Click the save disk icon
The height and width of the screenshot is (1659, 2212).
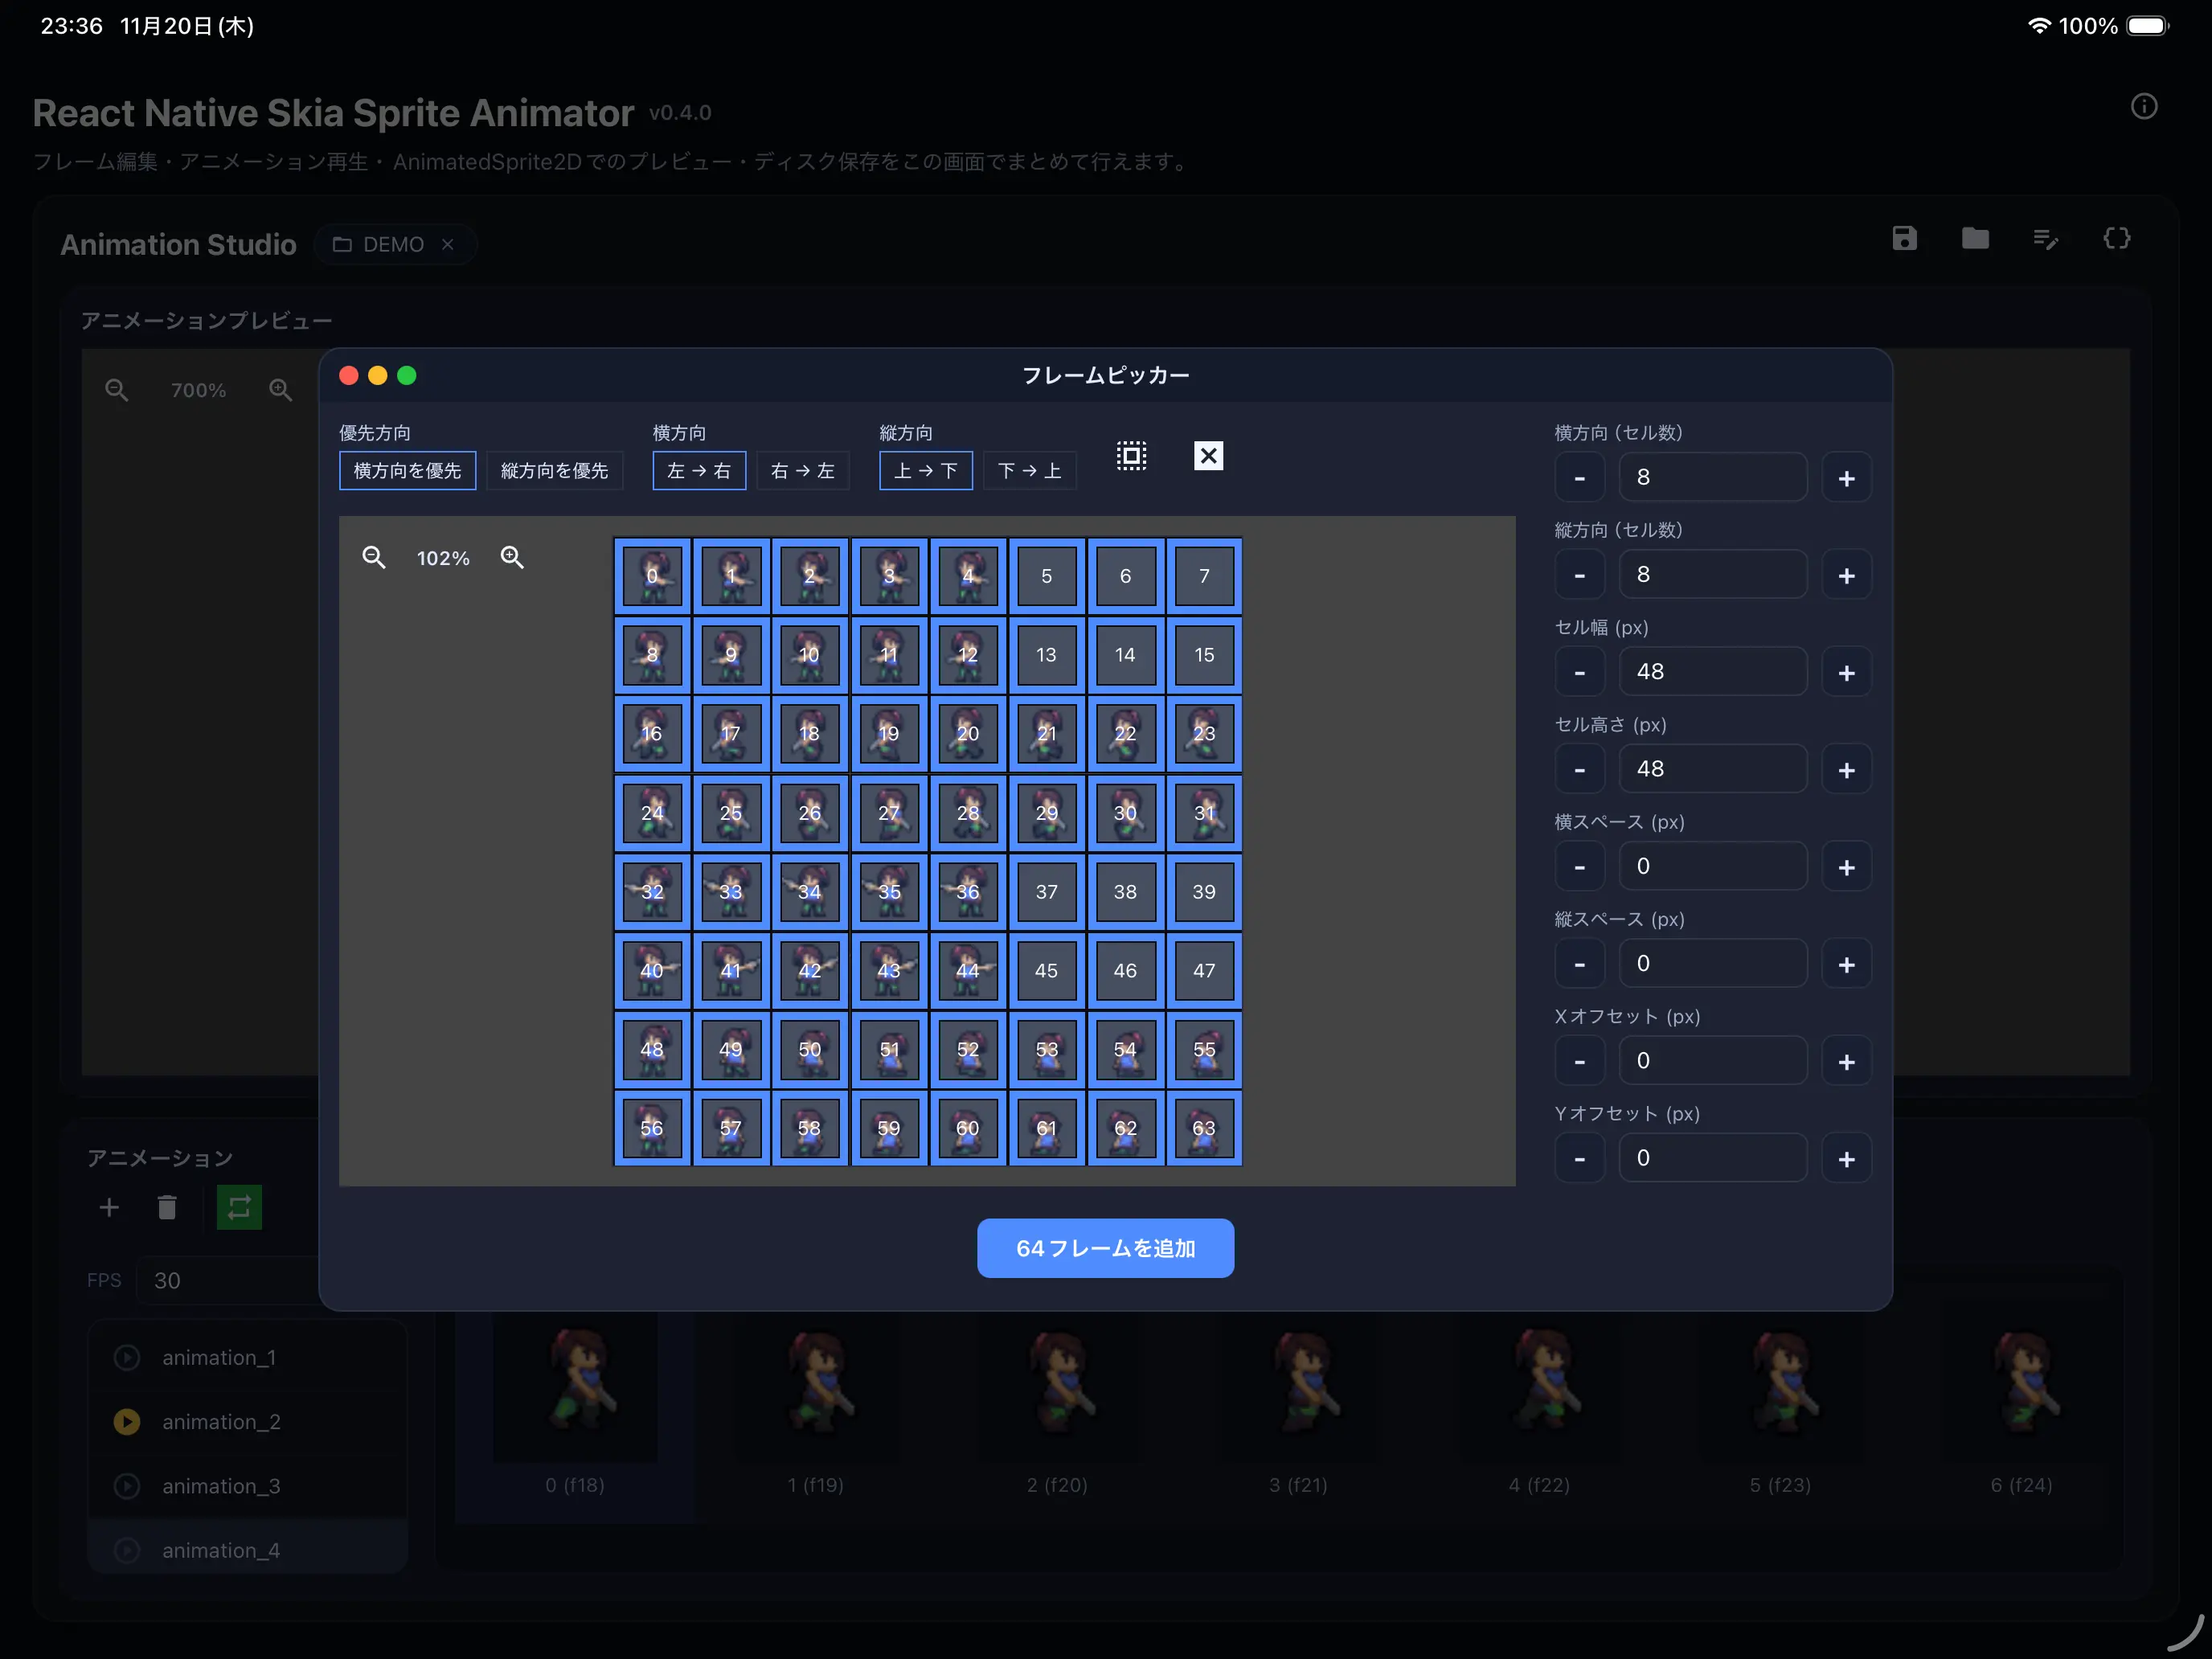pos(1904,239)
